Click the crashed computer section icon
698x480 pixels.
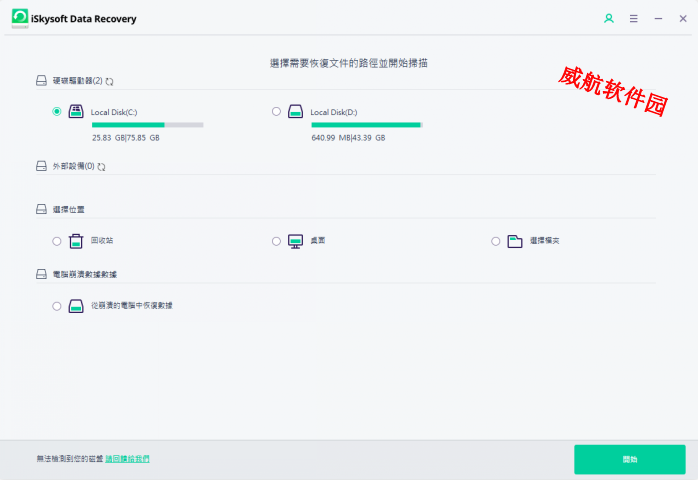[41, 274]
